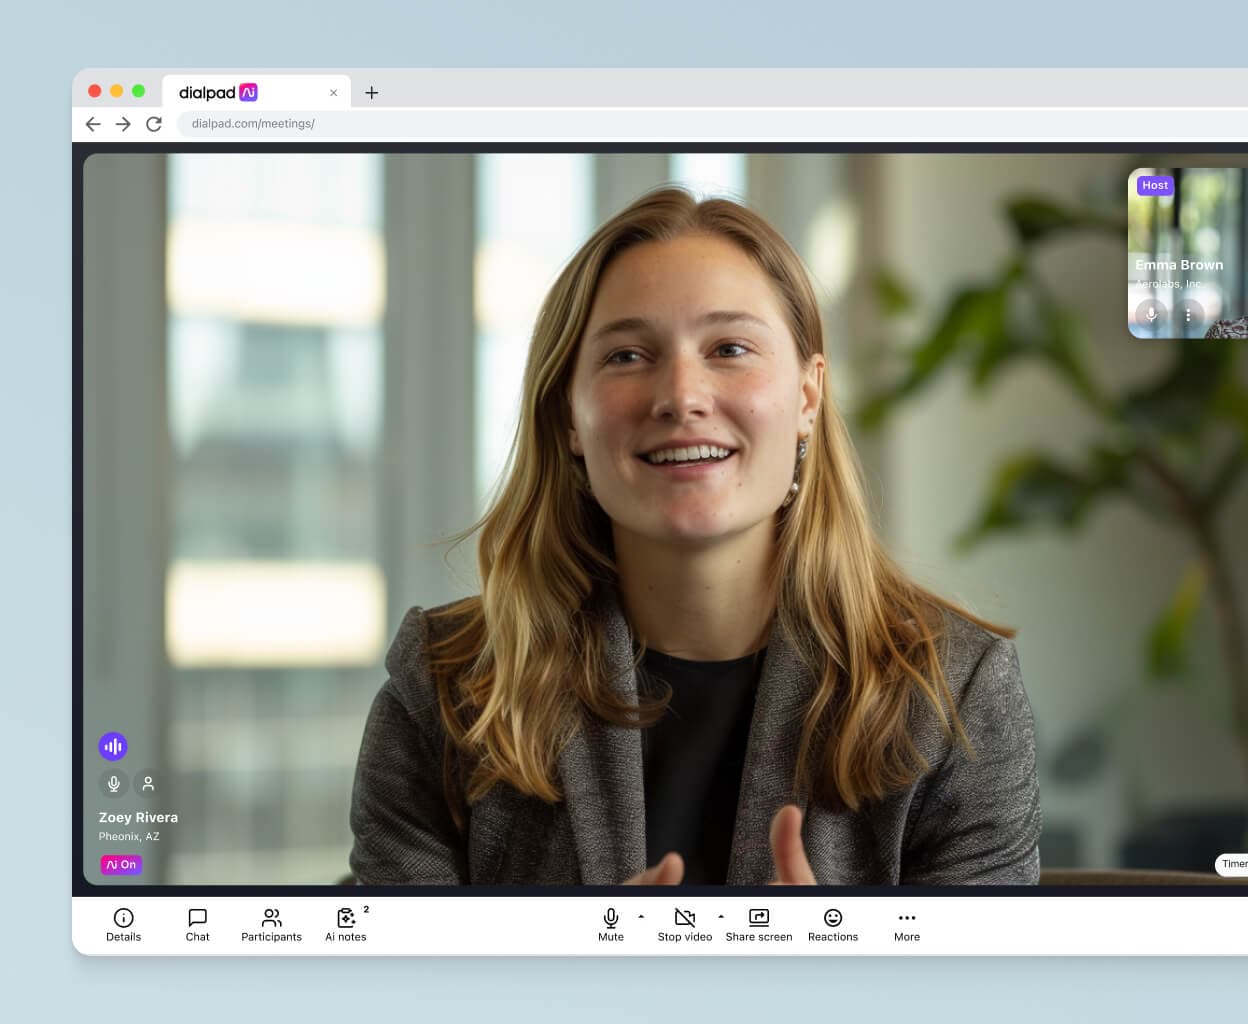1248x1024 pixels.
Task: Click the Host badge on Emma Brown's tile
Action: click(1155, 185)
